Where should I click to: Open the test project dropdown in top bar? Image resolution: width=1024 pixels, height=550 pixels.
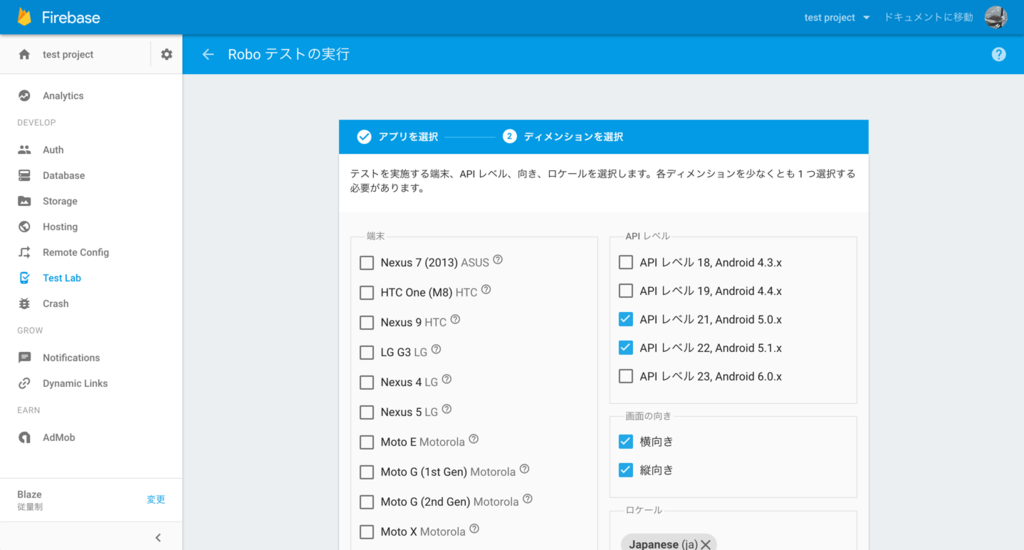pos(837,18)
